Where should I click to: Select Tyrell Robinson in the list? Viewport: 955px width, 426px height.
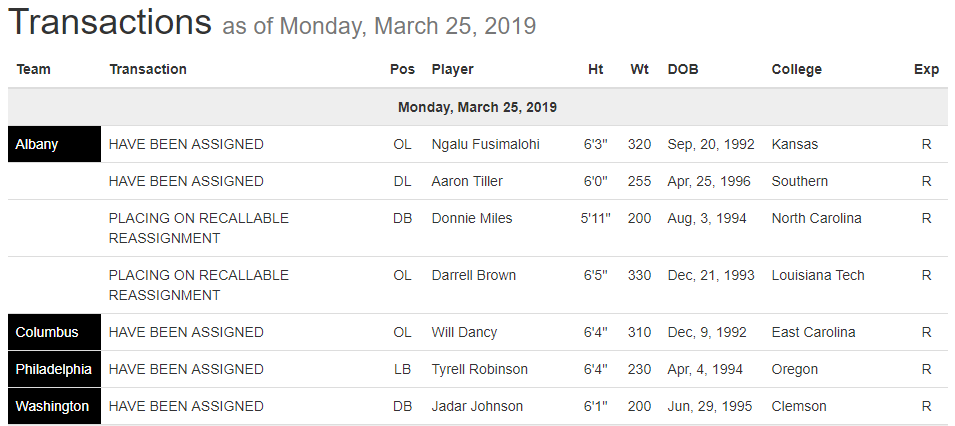(479, 369)
